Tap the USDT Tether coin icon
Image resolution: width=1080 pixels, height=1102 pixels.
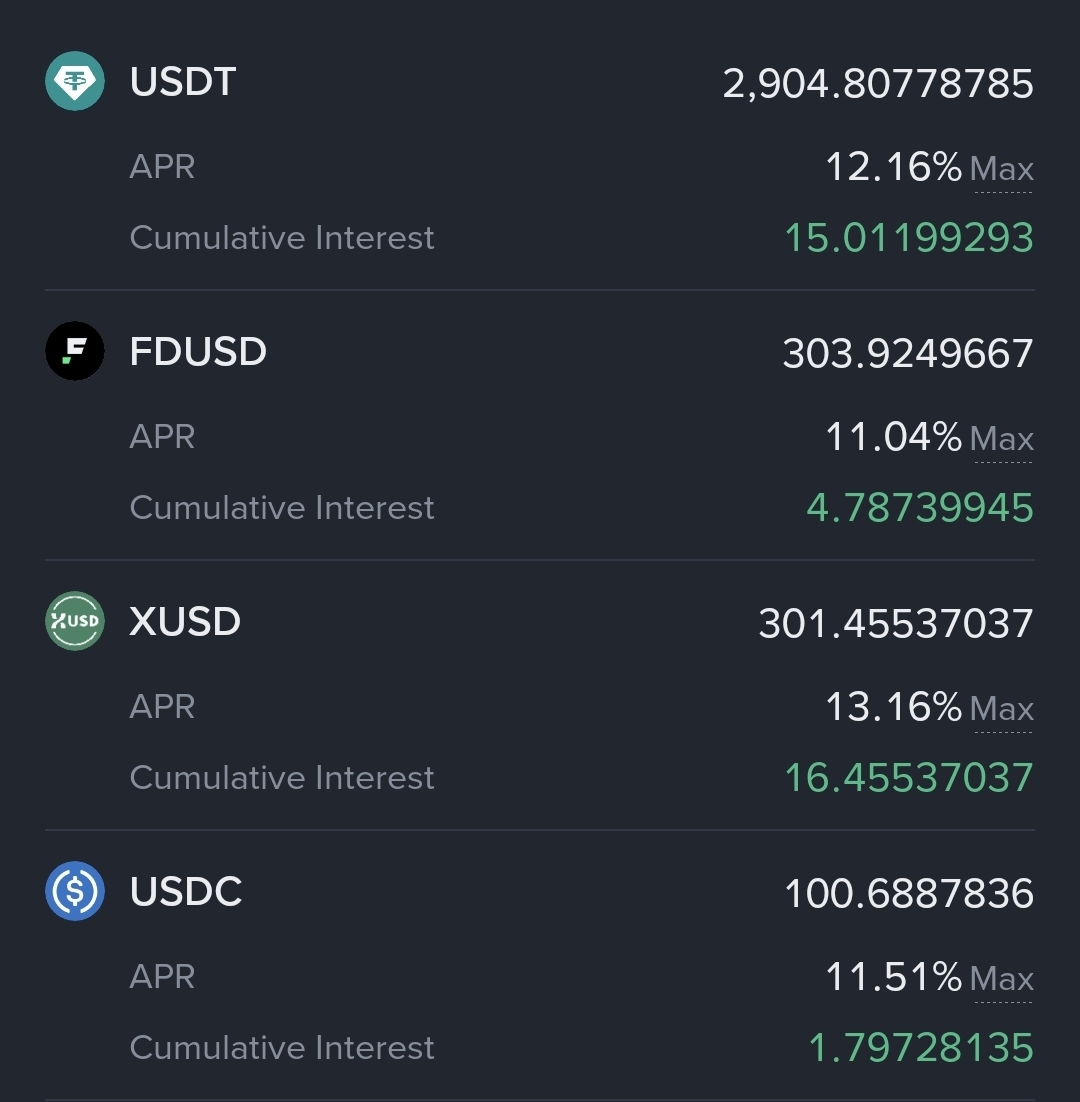pyautogui.click(x=75, y=81)
